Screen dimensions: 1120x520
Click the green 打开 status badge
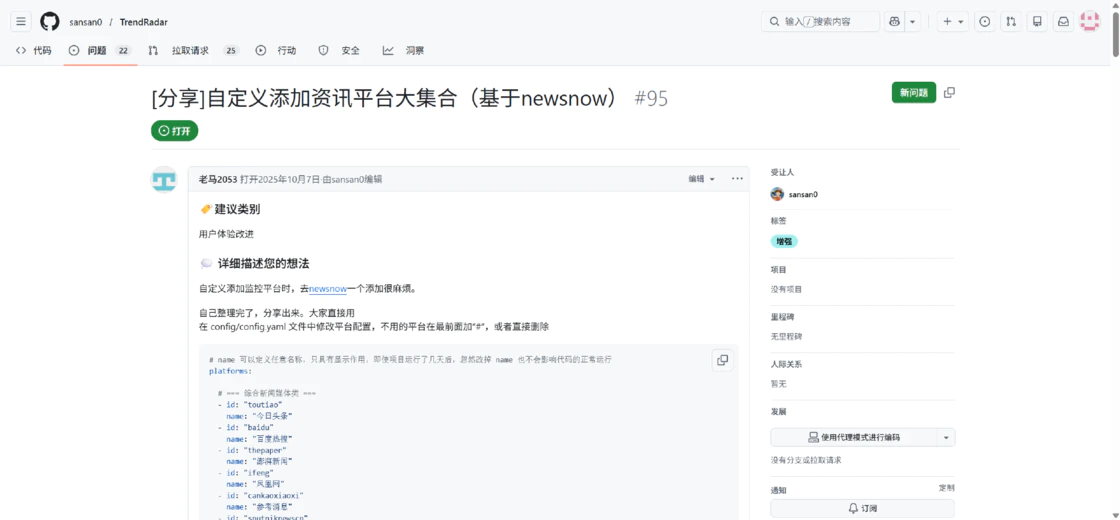(174, 131)
